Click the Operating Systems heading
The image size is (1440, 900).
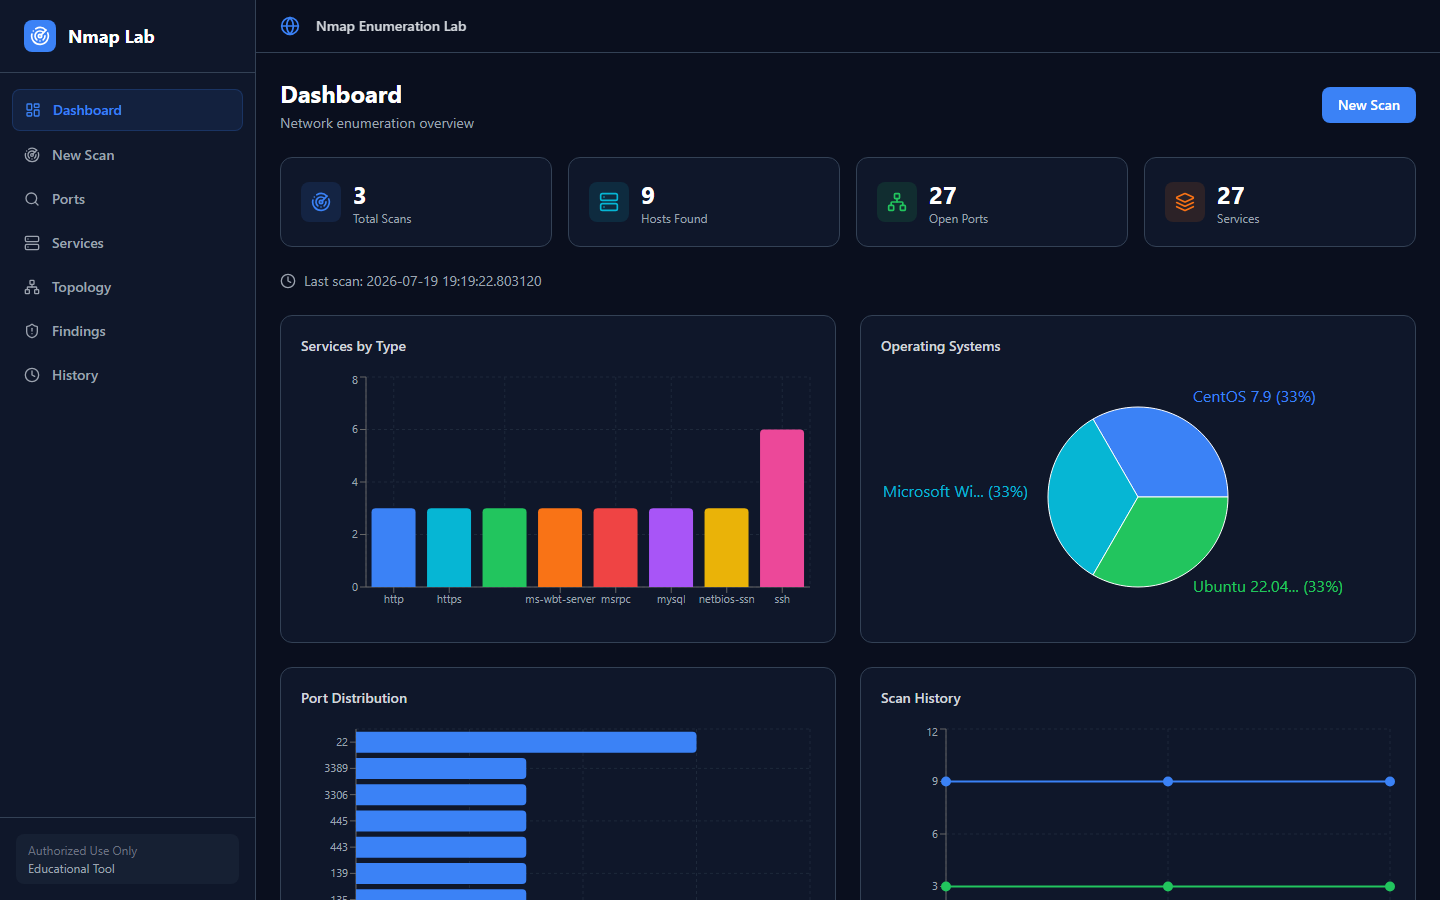pyautogui.click(x=940, y=346)
